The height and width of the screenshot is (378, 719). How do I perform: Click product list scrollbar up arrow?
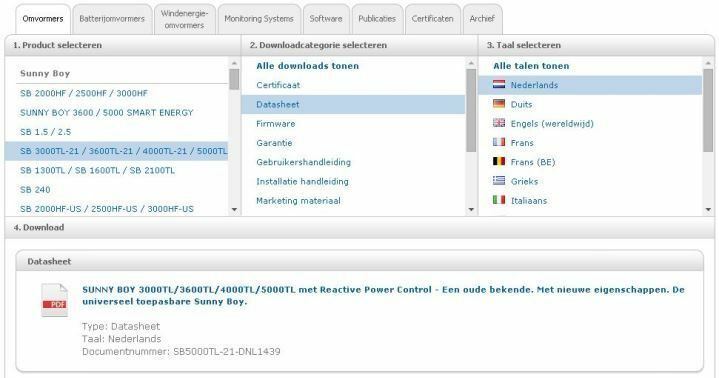pyautogui.click(x=234, y=63)
